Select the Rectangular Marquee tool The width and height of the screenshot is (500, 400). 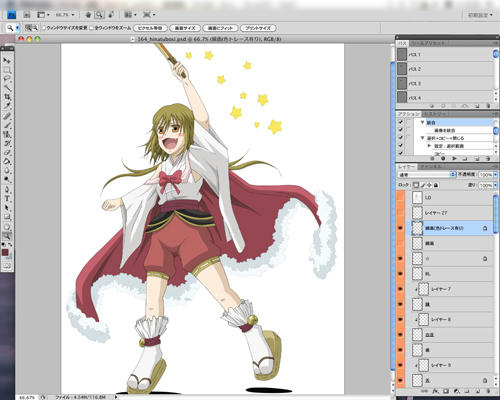tap(7, 70)
